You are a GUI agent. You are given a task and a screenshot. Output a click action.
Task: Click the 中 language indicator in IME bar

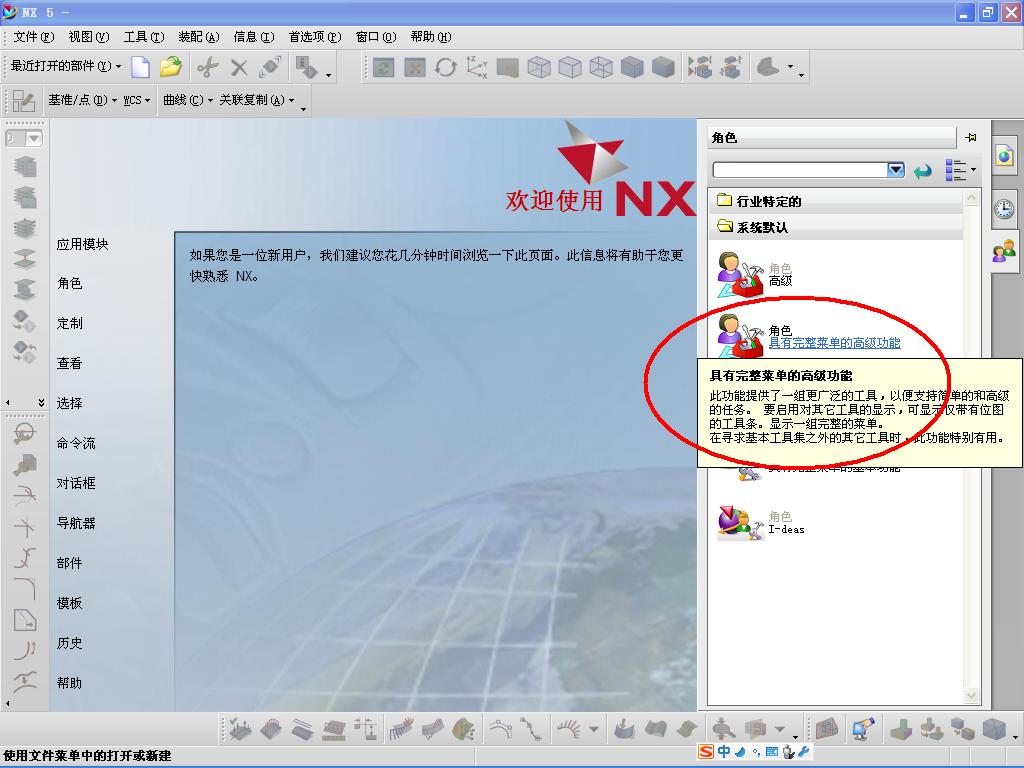(x=724, y=752)
